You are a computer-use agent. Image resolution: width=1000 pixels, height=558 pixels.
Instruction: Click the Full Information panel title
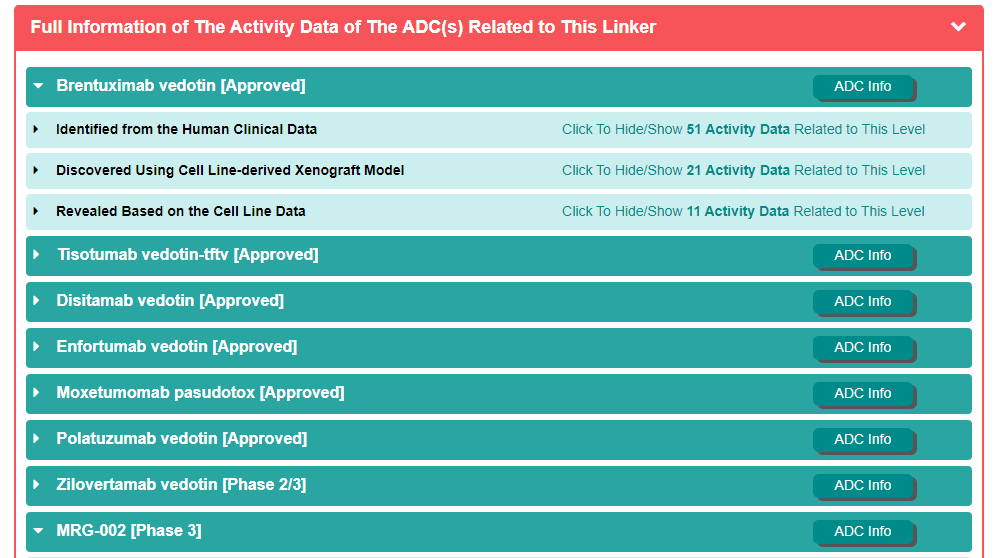click(343, 27)
